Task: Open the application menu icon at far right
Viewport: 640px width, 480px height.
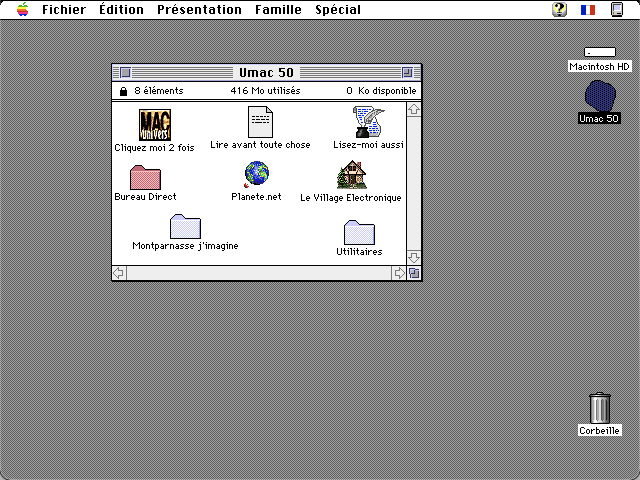Action: pos(617,9)
